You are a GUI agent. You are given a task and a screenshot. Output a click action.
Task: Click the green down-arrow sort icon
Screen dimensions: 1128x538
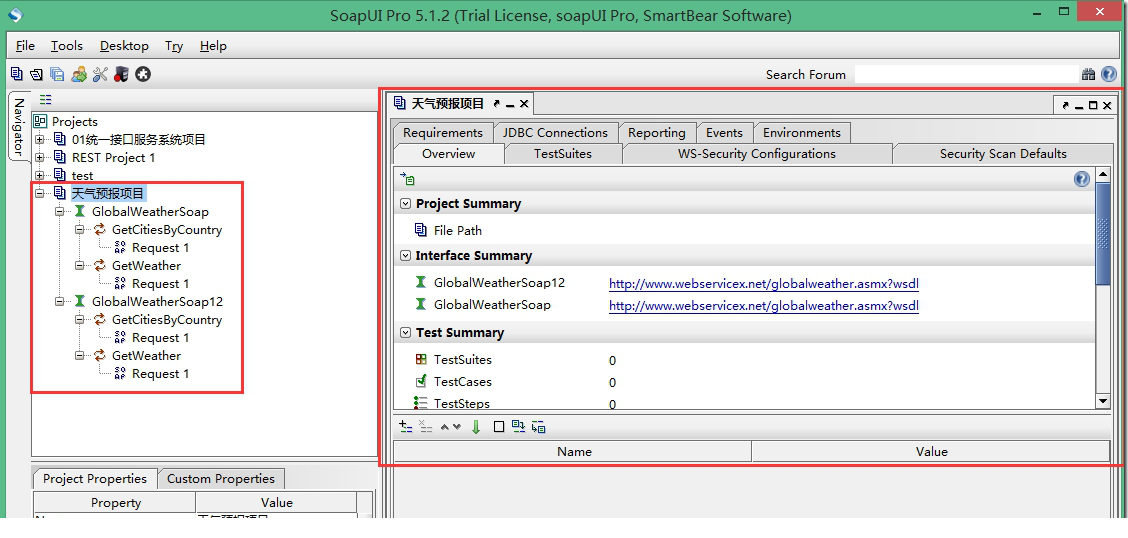476,427
